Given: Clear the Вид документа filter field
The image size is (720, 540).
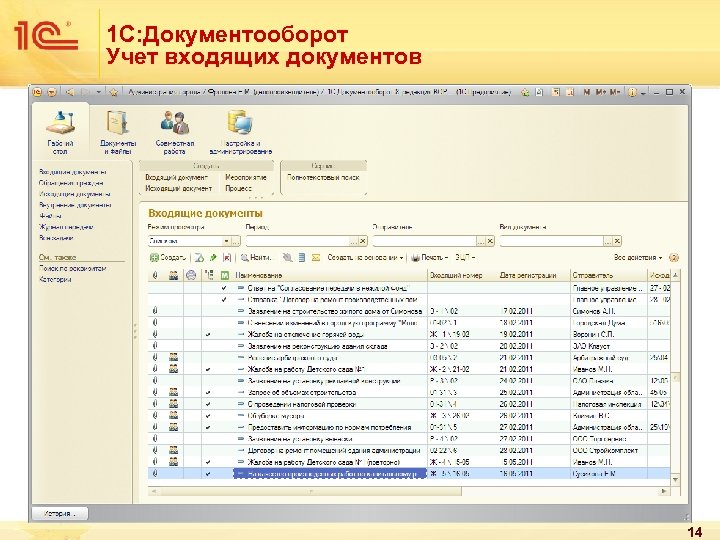Looking at the screenshot, I should click(x=617, y=241).
